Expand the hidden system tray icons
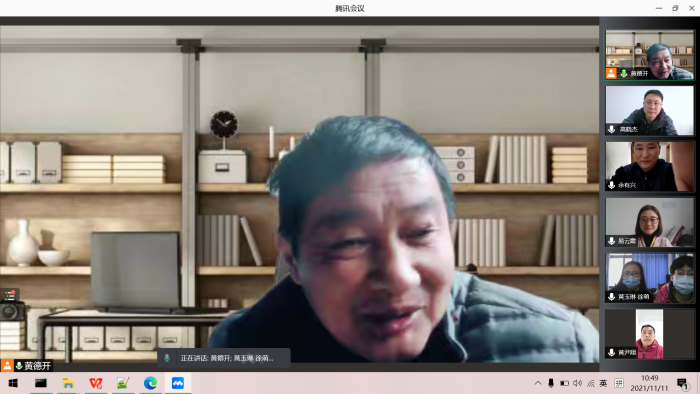The image size is (700, 394). click(x=538, y=383)
